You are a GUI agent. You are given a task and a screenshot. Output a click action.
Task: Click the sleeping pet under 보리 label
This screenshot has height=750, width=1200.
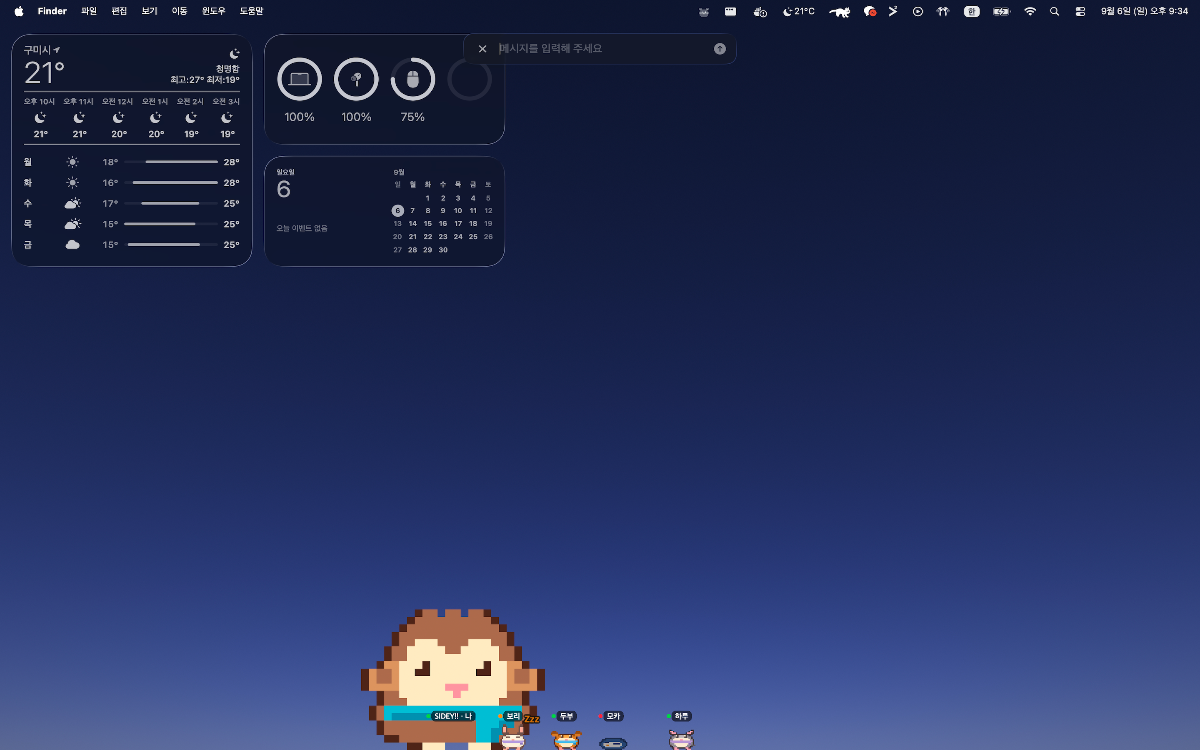[x=513, y=739]
